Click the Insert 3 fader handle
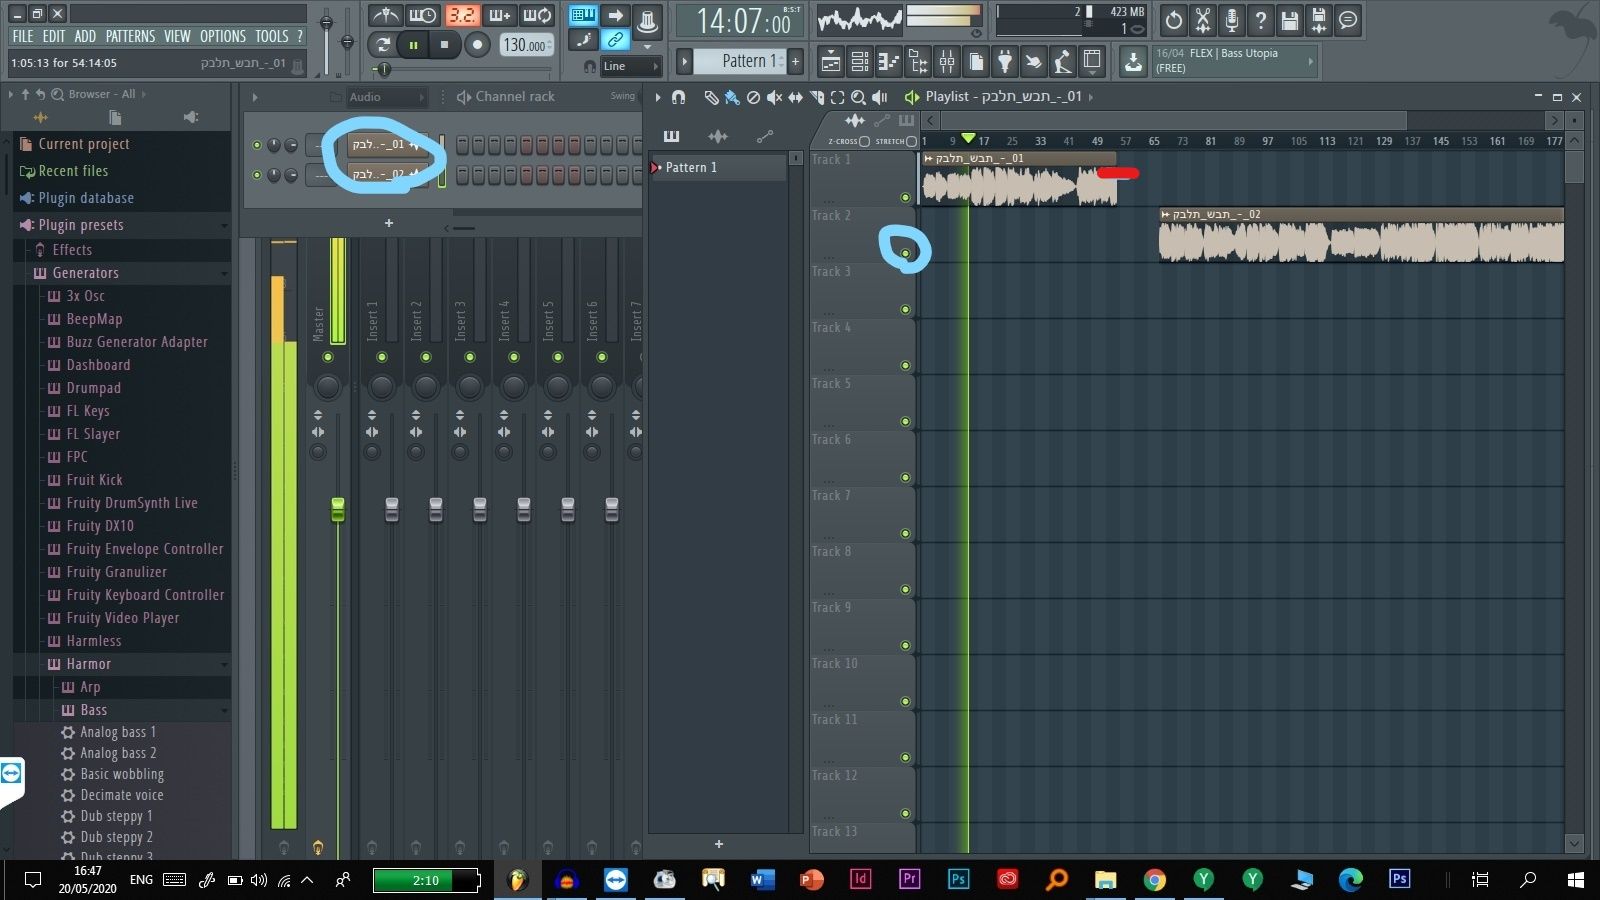 [x=479, y=510]
